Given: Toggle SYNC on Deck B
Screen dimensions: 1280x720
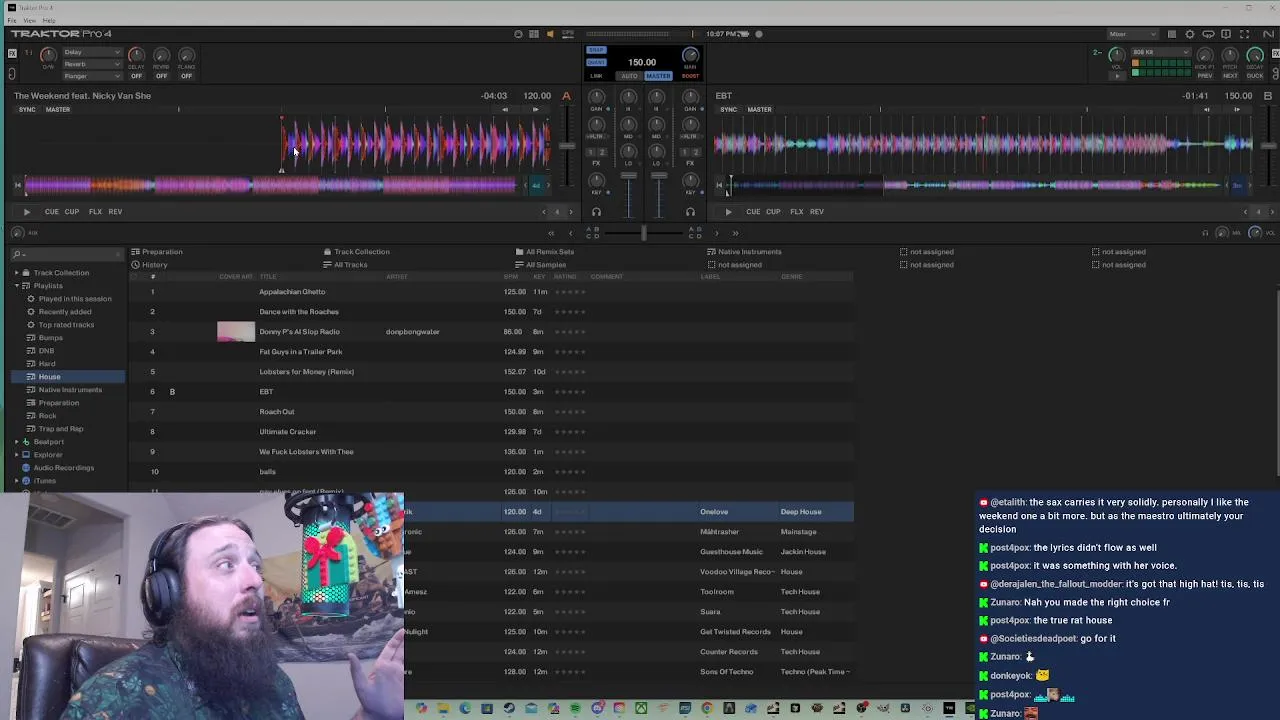Looking at the screenshot, I should tap(728, 110).
